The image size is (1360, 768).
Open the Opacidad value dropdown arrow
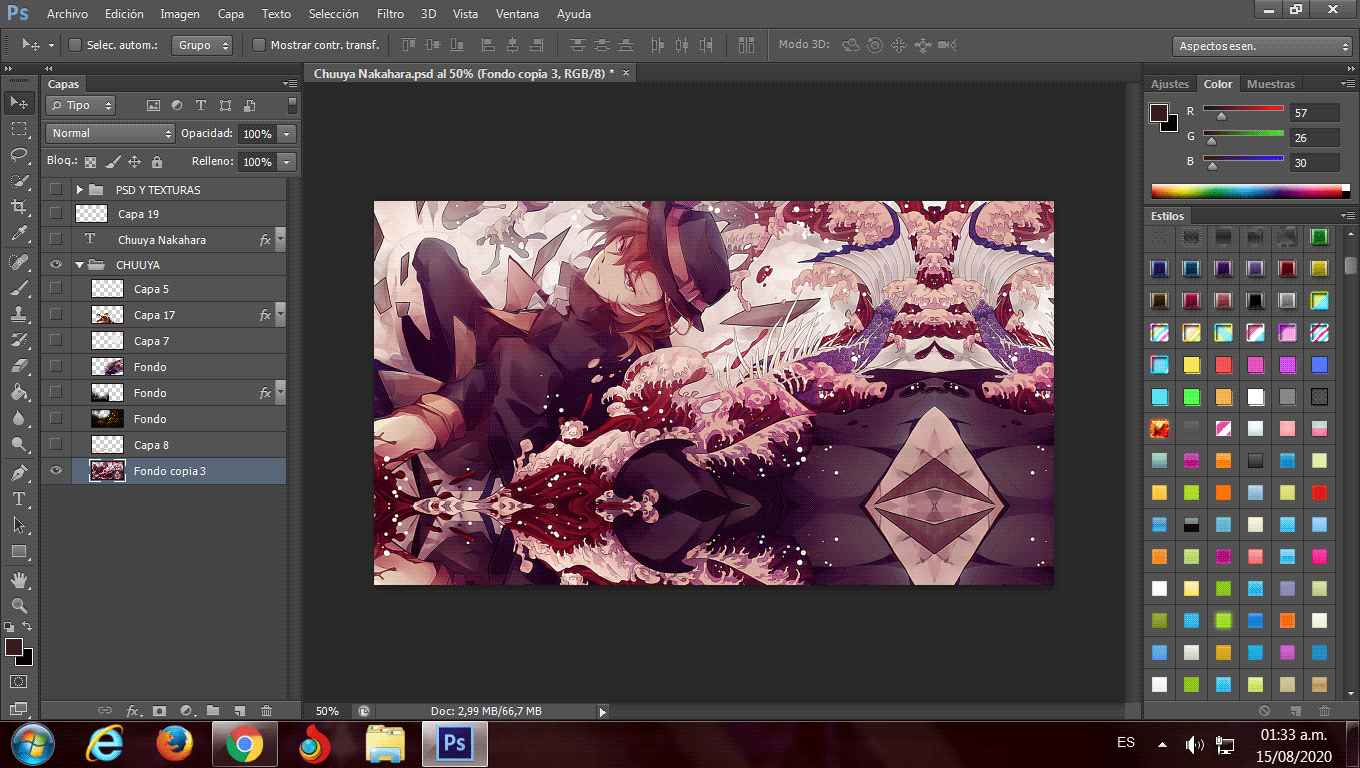pyautogui.click(x=287, y=134)
